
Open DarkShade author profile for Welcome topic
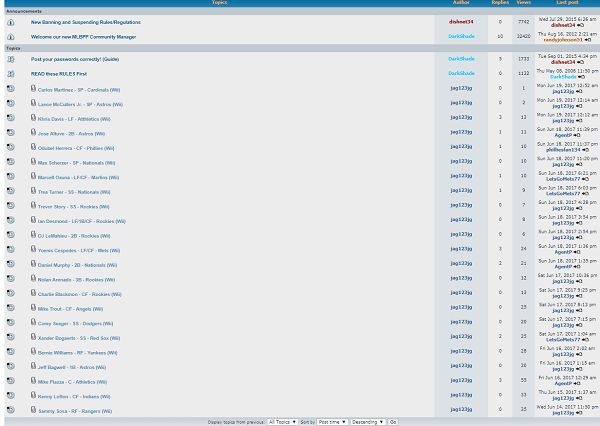(x=461, y=36)
